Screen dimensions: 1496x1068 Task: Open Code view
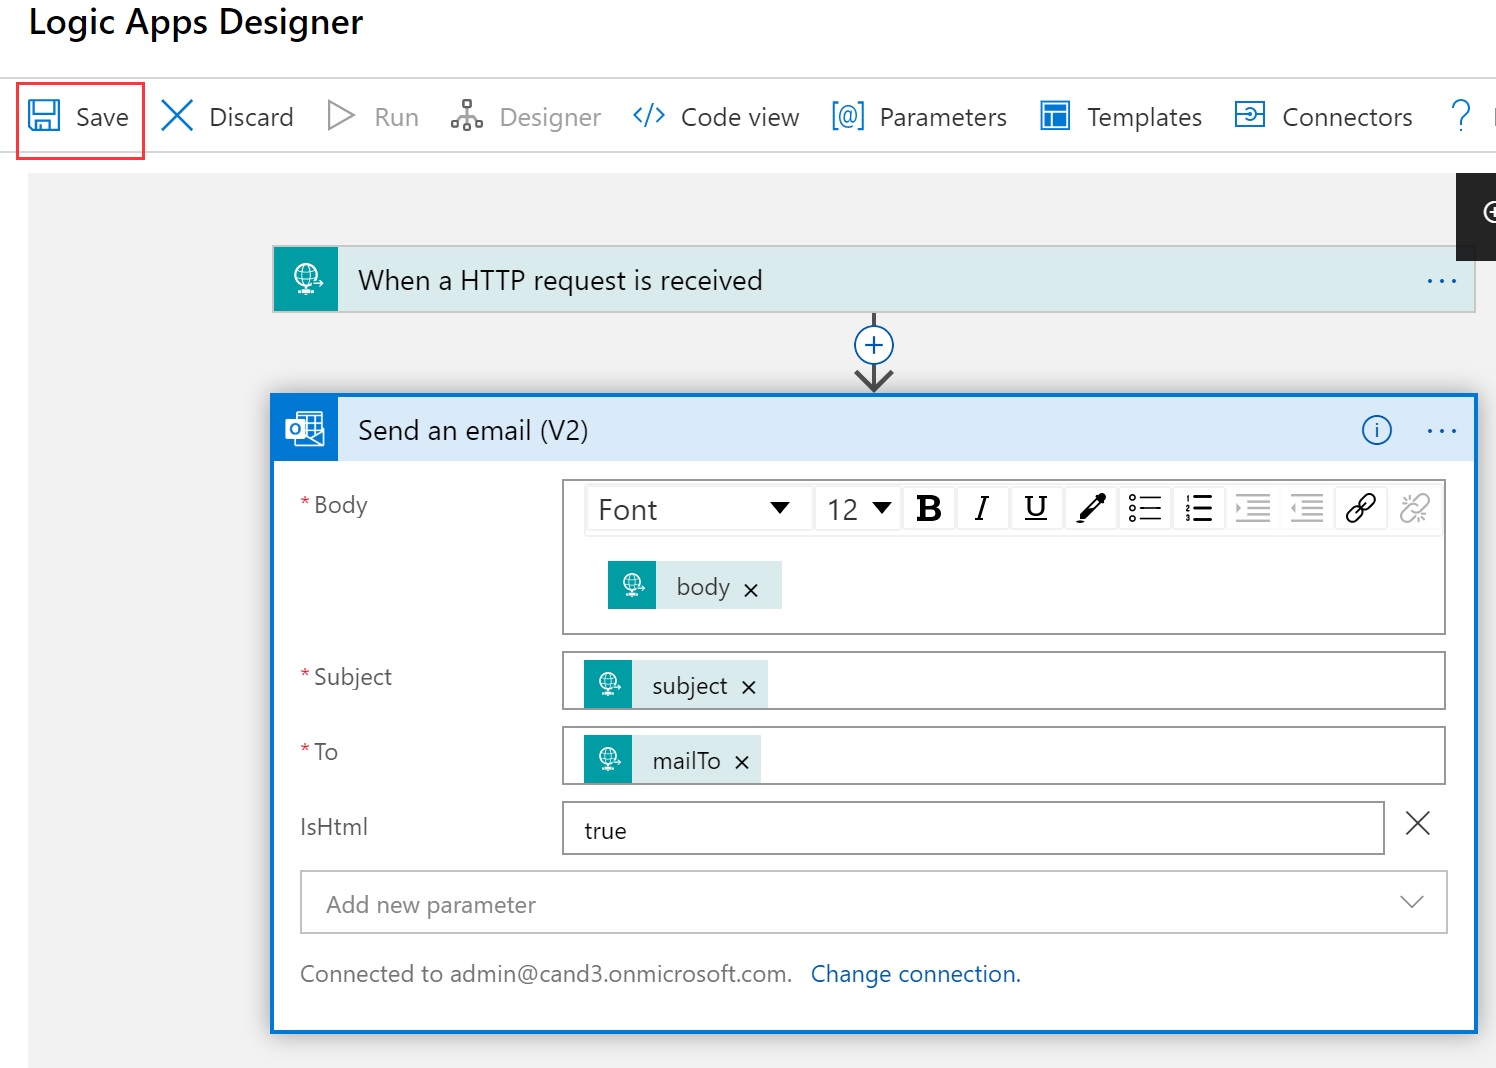(x=716, y=117)
